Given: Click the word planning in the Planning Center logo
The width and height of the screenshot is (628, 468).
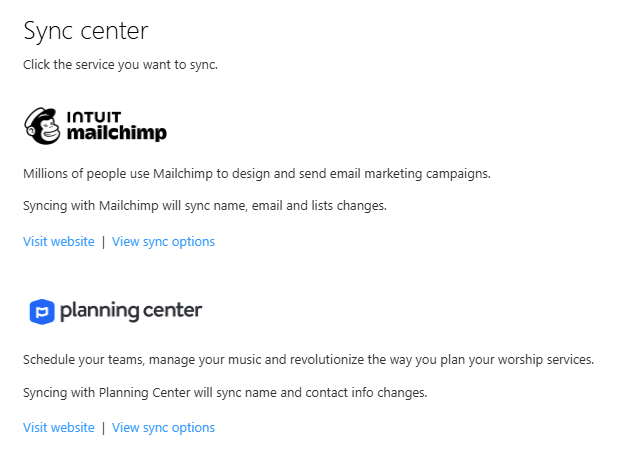Looking at the screenshot, I should click(x=99, y=311).
